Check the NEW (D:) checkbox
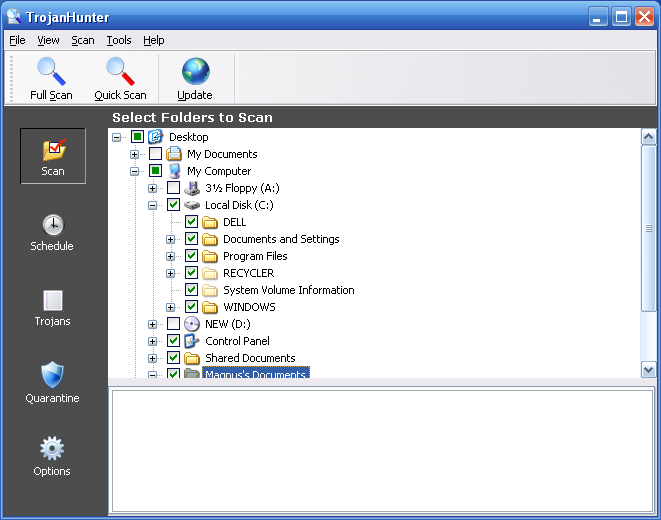The image size is (661, 520). 173,324
